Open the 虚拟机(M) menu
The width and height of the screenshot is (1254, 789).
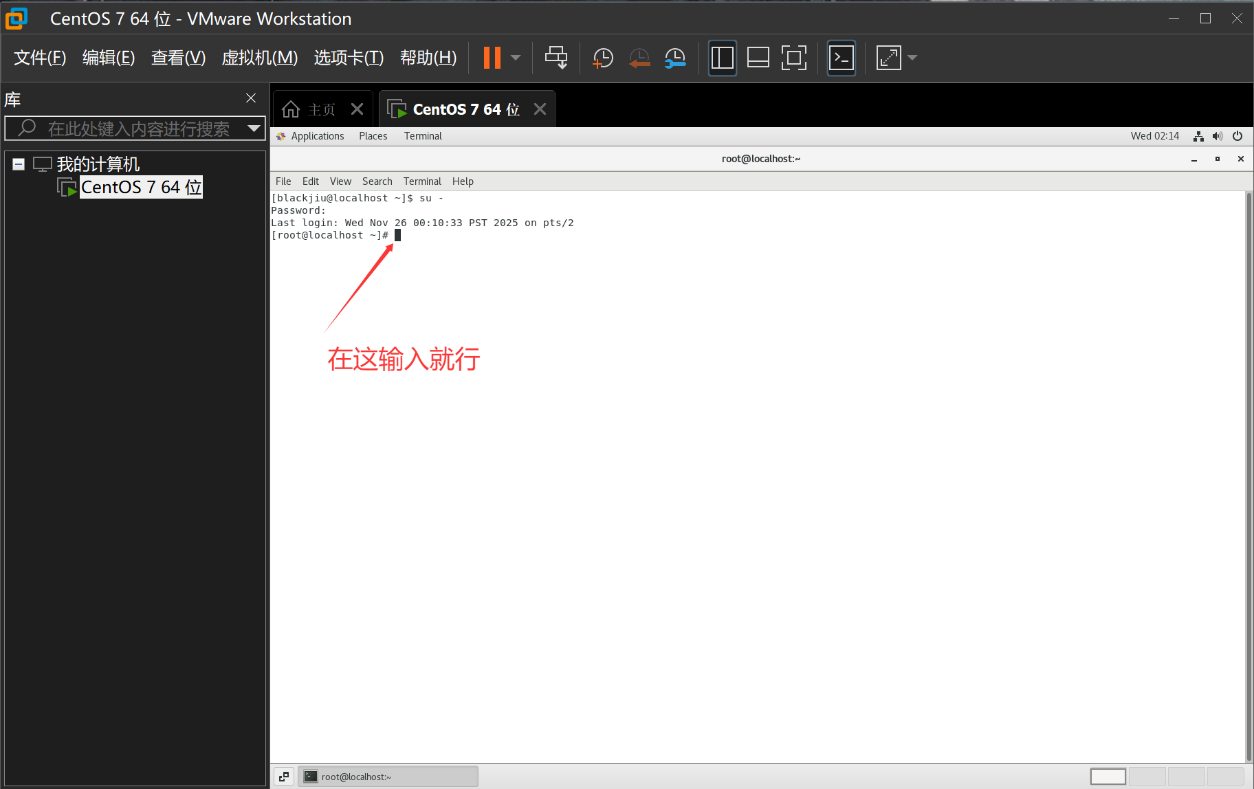[259, 57]
